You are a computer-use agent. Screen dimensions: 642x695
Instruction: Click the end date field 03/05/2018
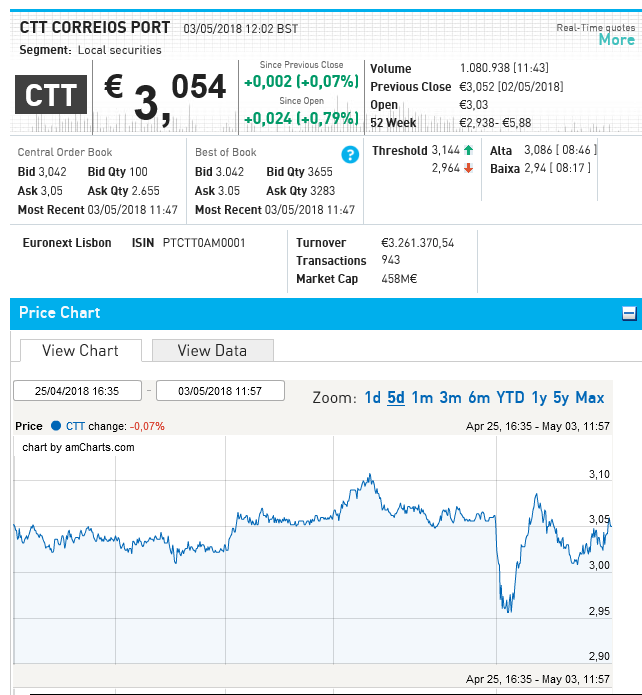pyautogui.click(x=220, y=391)
